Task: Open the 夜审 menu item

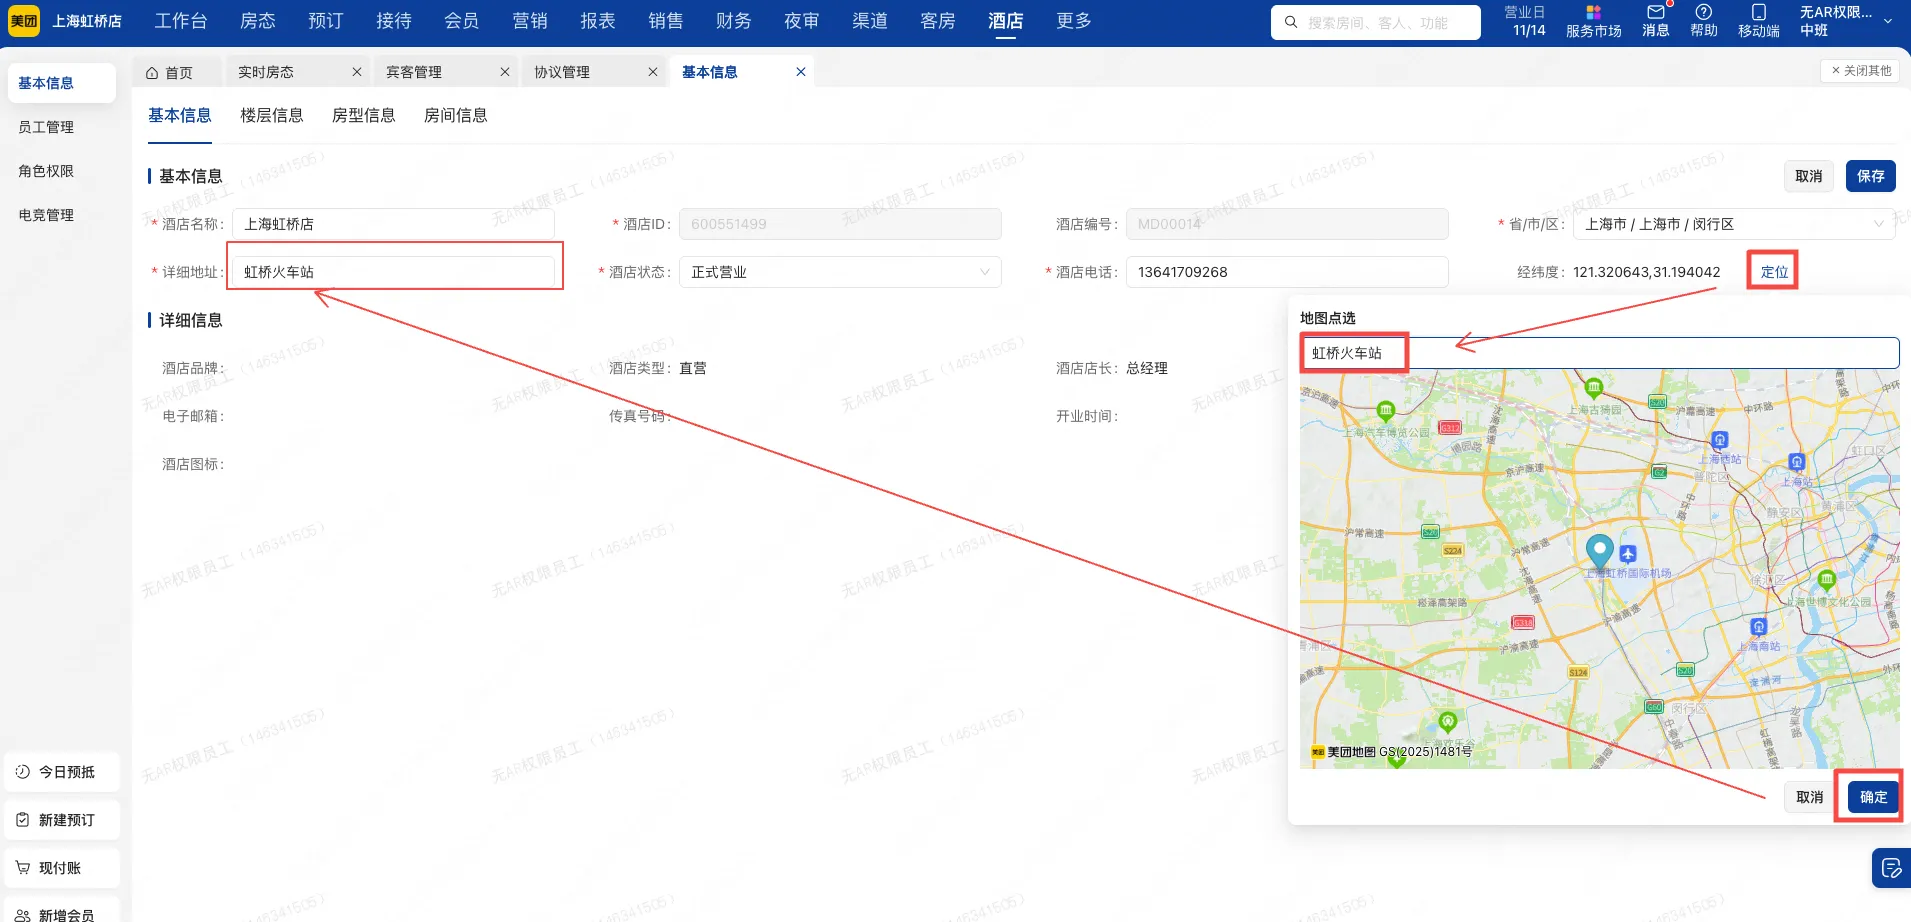Action: pyautogui.click(x=801, y=20)
